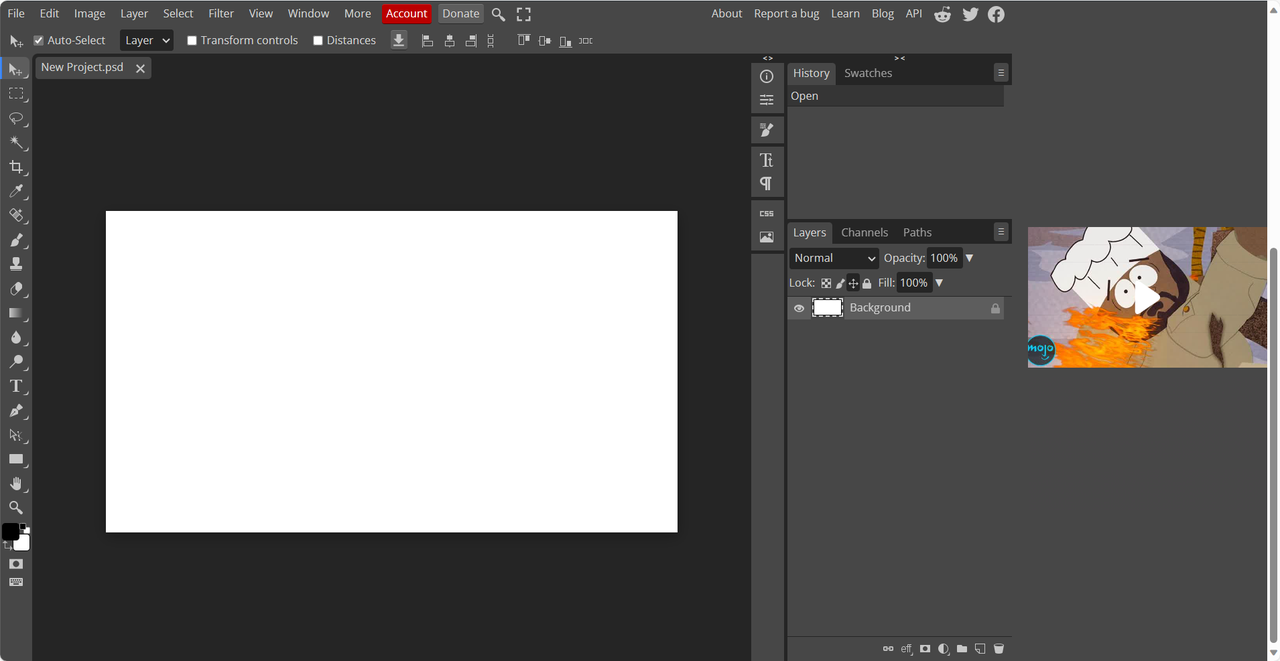Screen dimensions: 1280x661
Task: Open the Layer/Group auto-select dropdown
Action: click(147, 41)
